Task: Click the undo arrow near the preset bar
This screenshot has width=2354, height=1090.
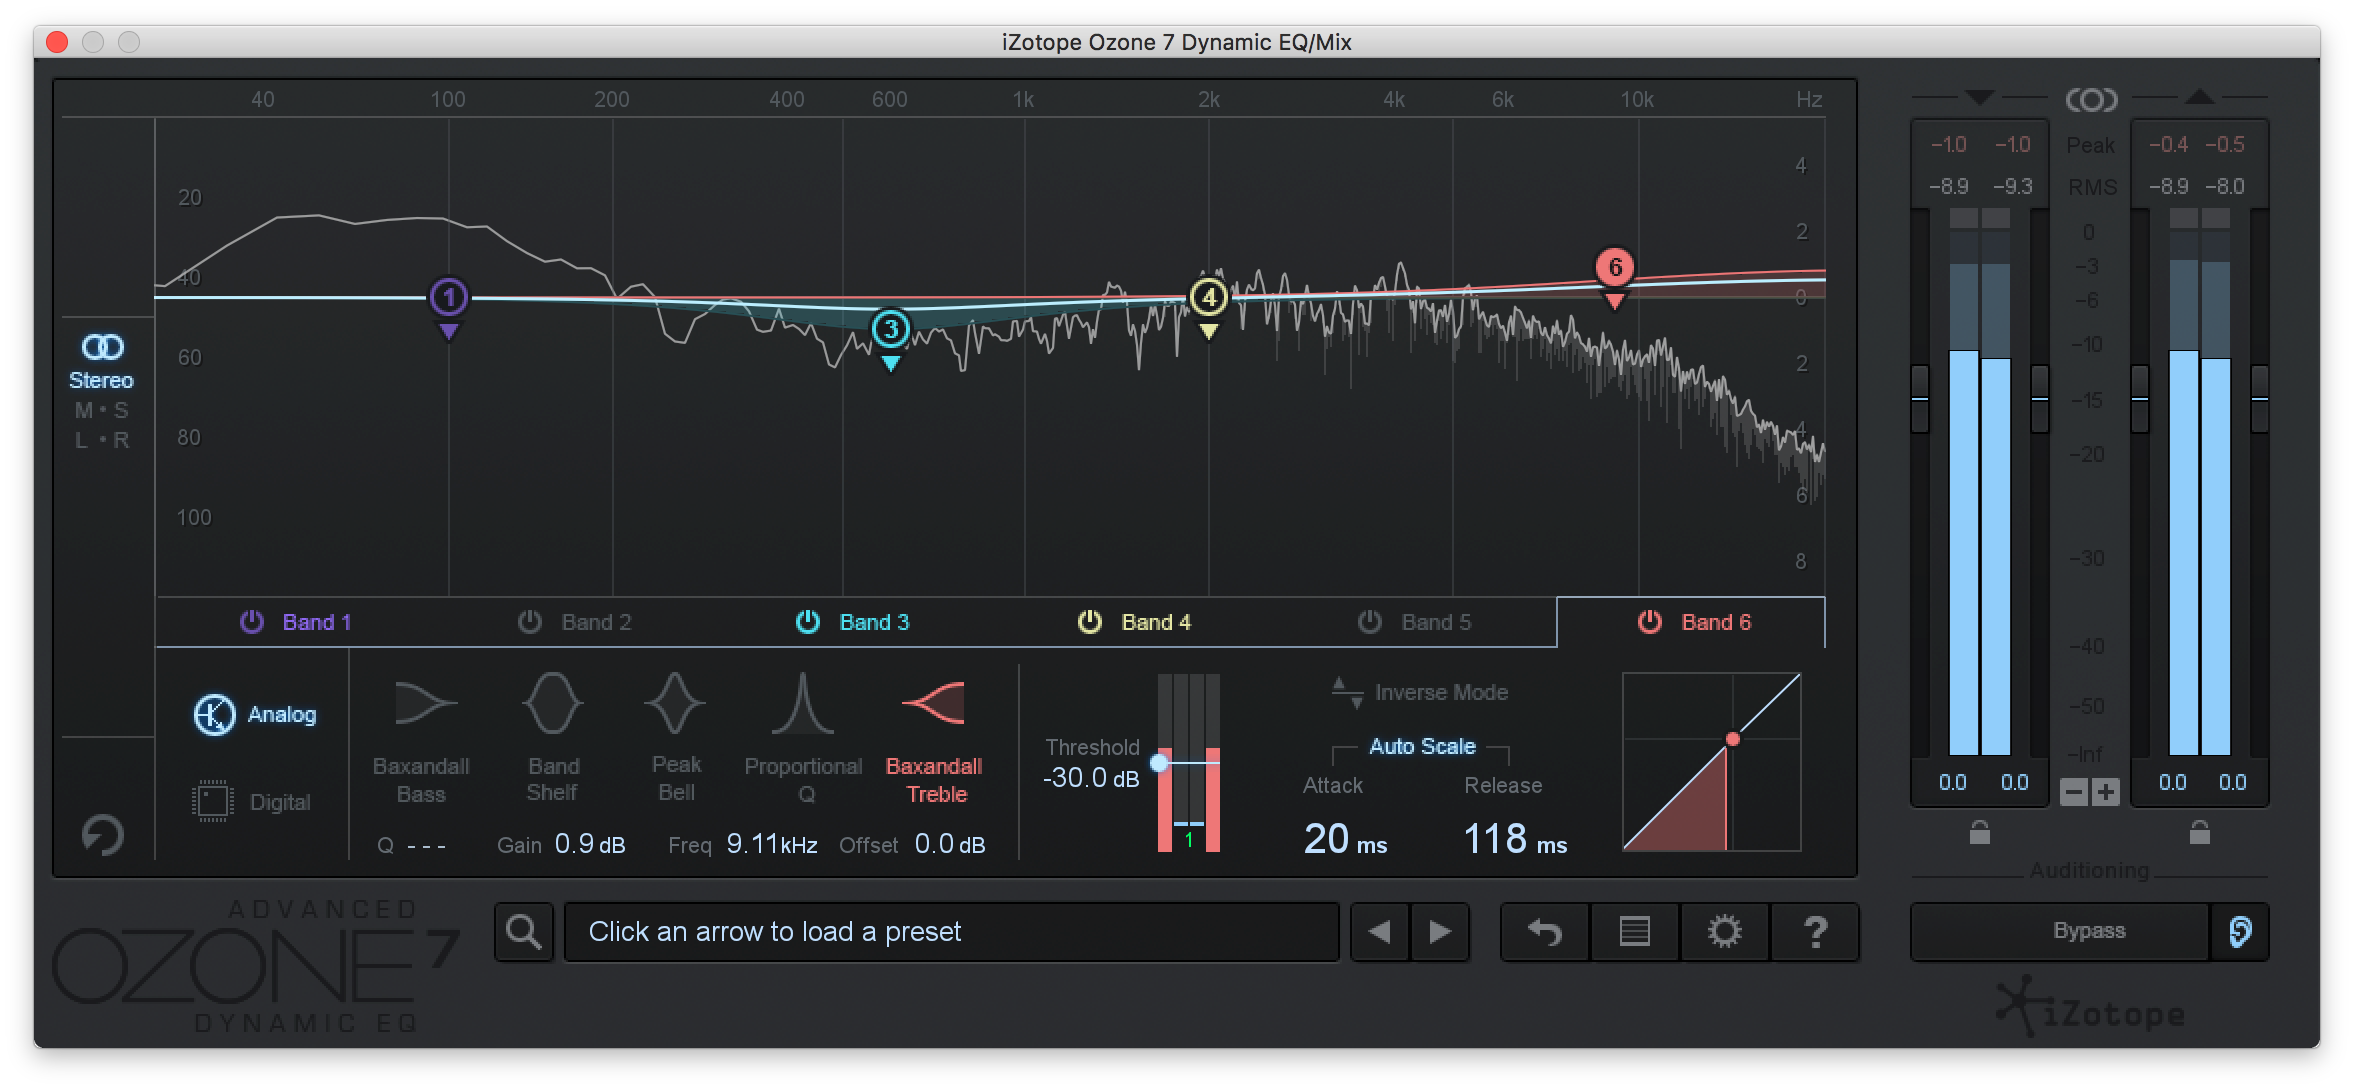Action: [x=1543, y=931]
